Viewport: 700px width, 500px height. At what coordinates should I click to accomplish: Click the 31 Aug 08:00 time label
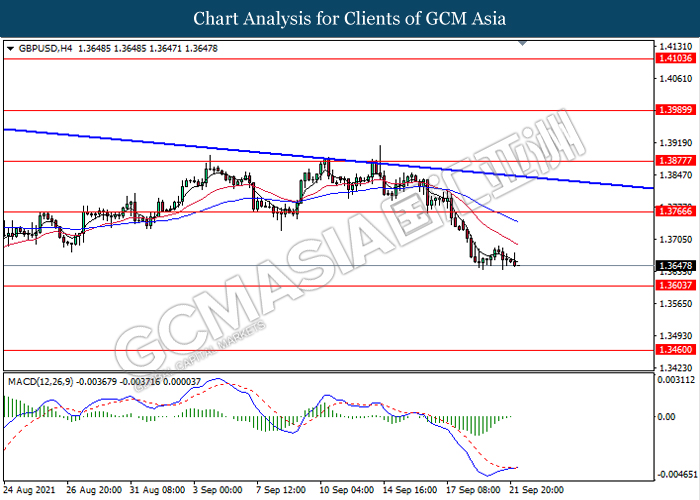pyautogui.click(x=158, y=490)
